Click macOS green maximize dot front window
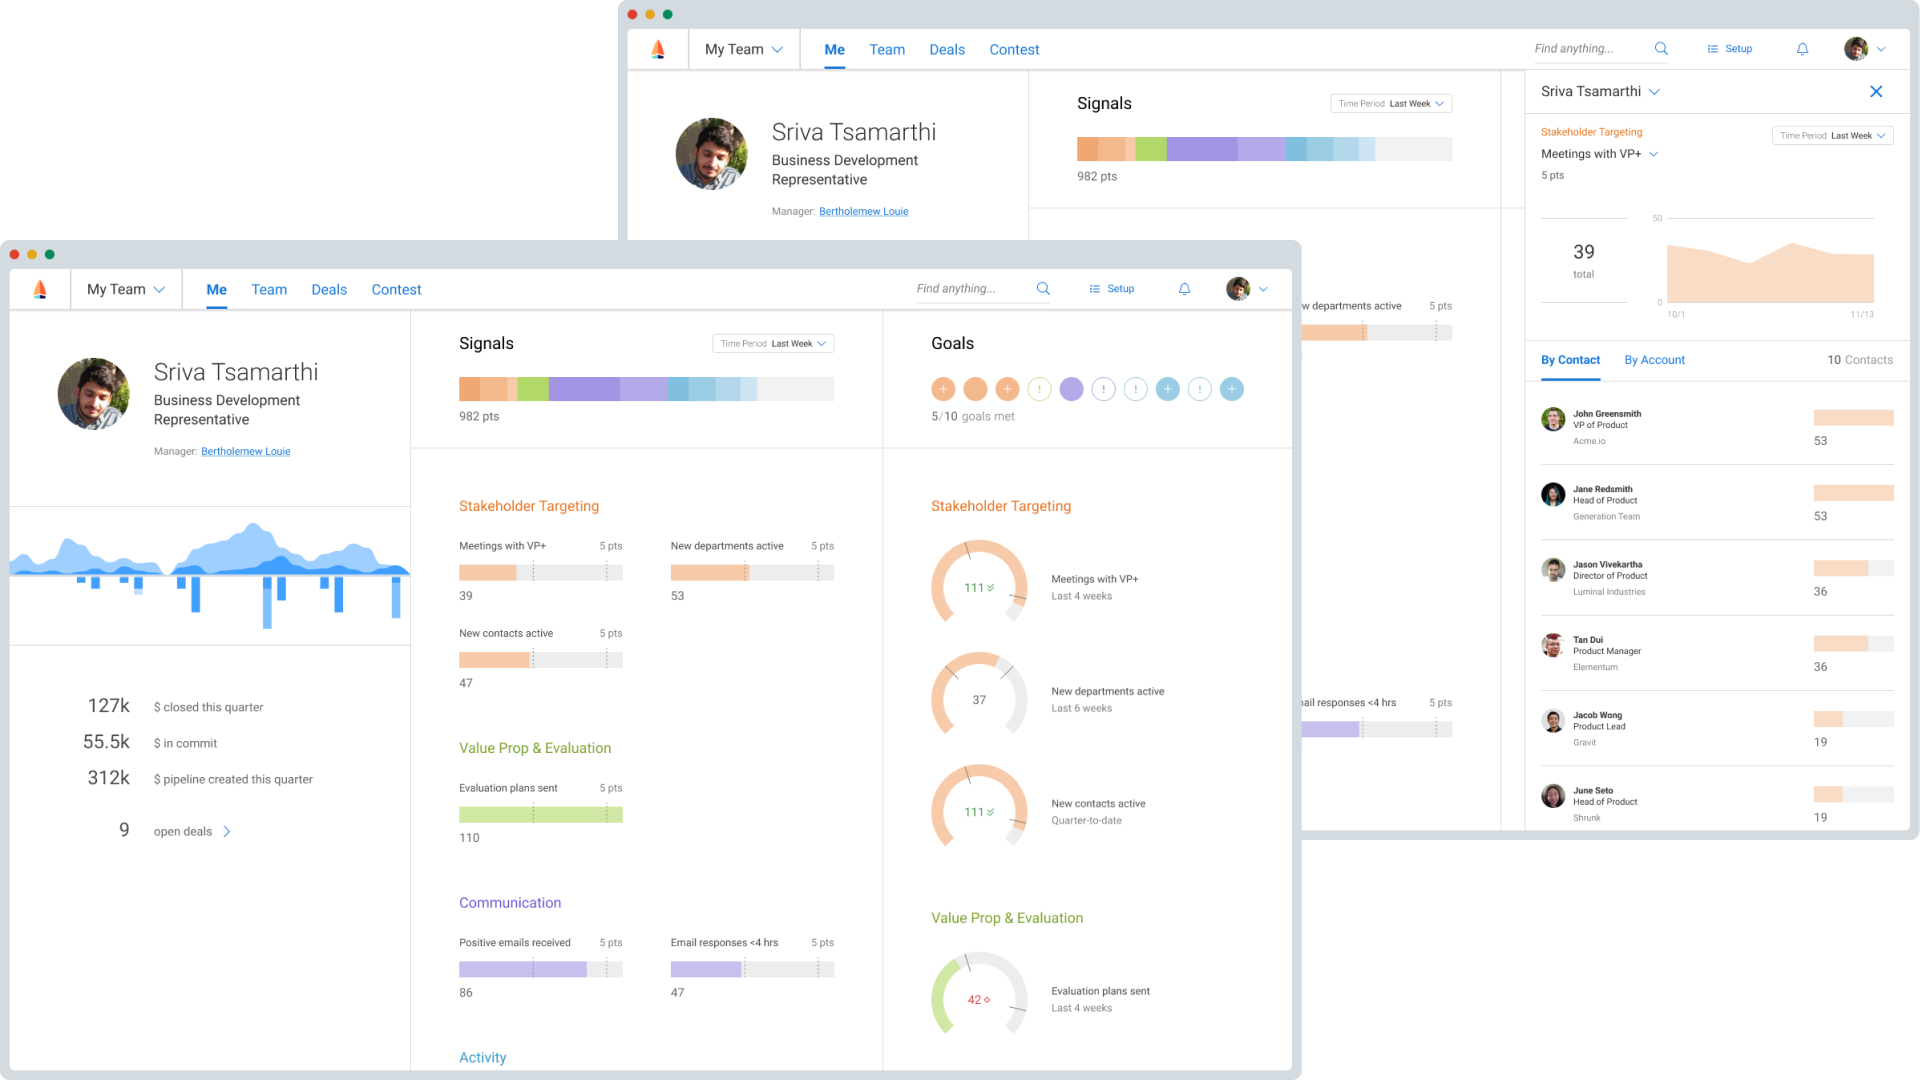The width and height of the screenshot is (1920, 1080). (x=50, y=254)
